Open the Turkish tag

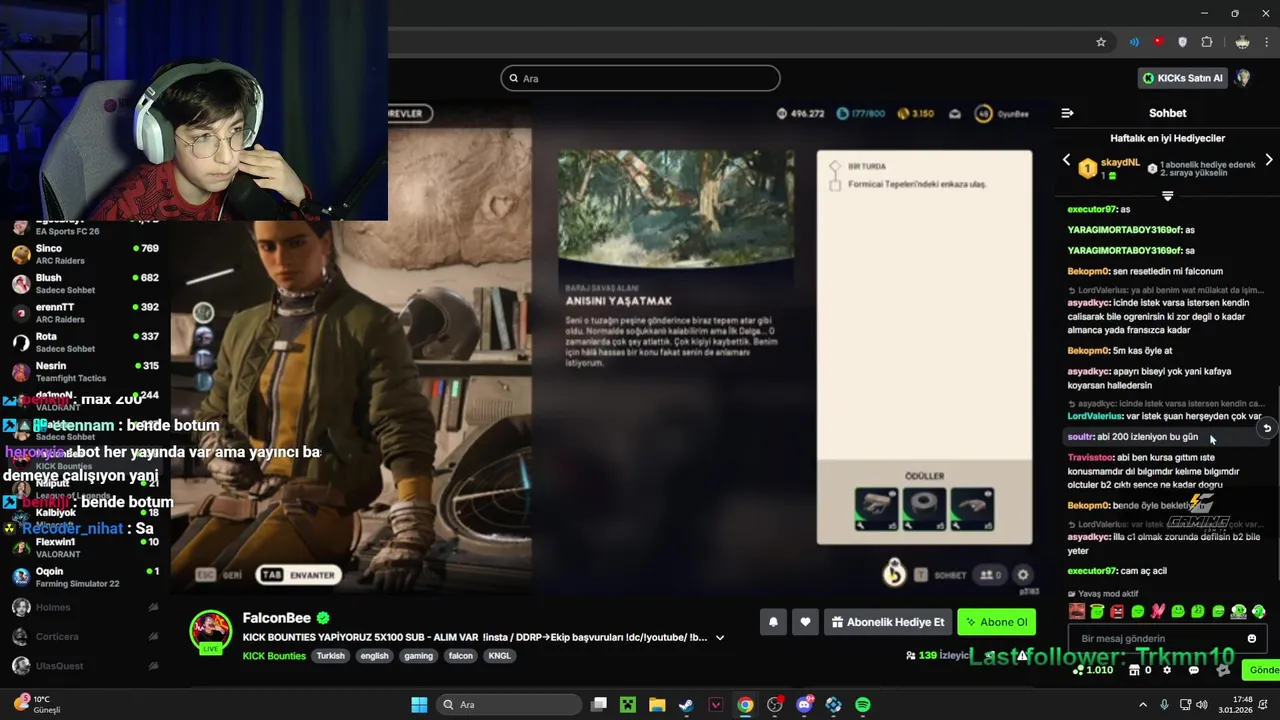coord(330,656)
